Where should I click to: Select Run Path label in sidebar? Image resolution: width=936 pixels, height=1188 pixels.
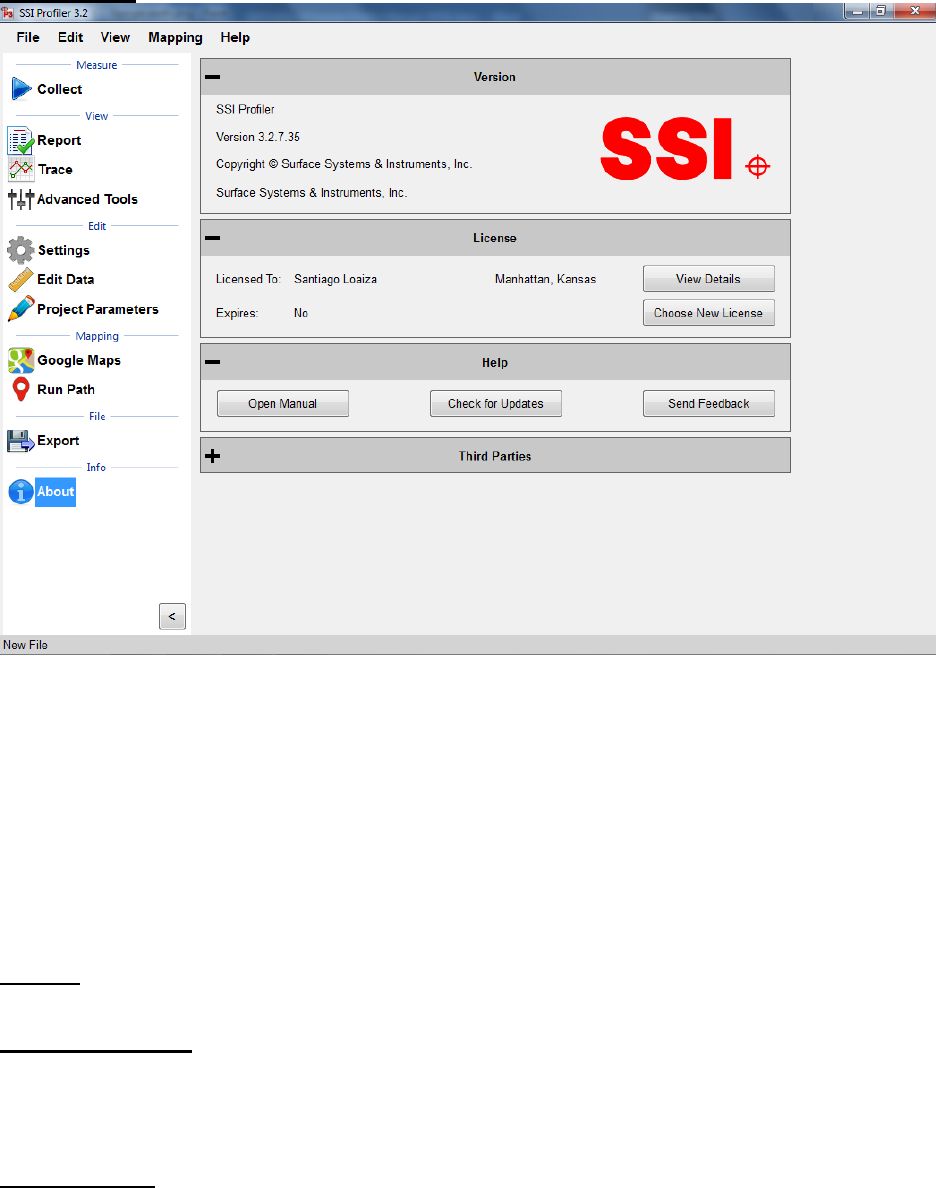pyautogui.click(x=66, y=389)
